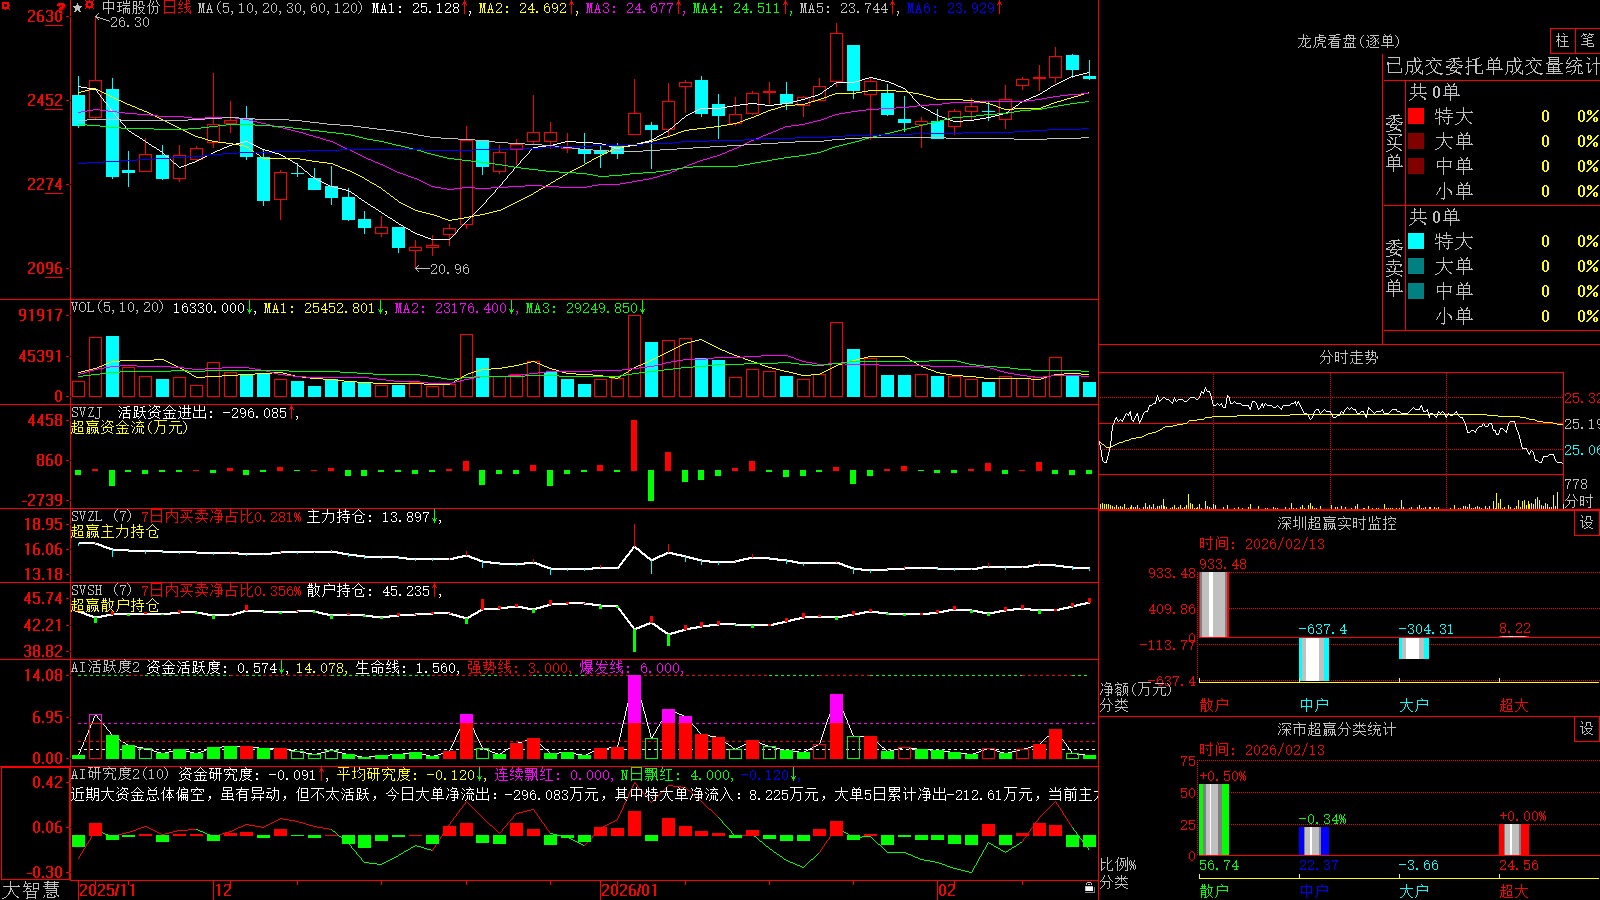Viewport: 1600px width, 900px height.
Task: Open 设 settings for 深圳超赢实时监控
Action: click(1587, 523)
